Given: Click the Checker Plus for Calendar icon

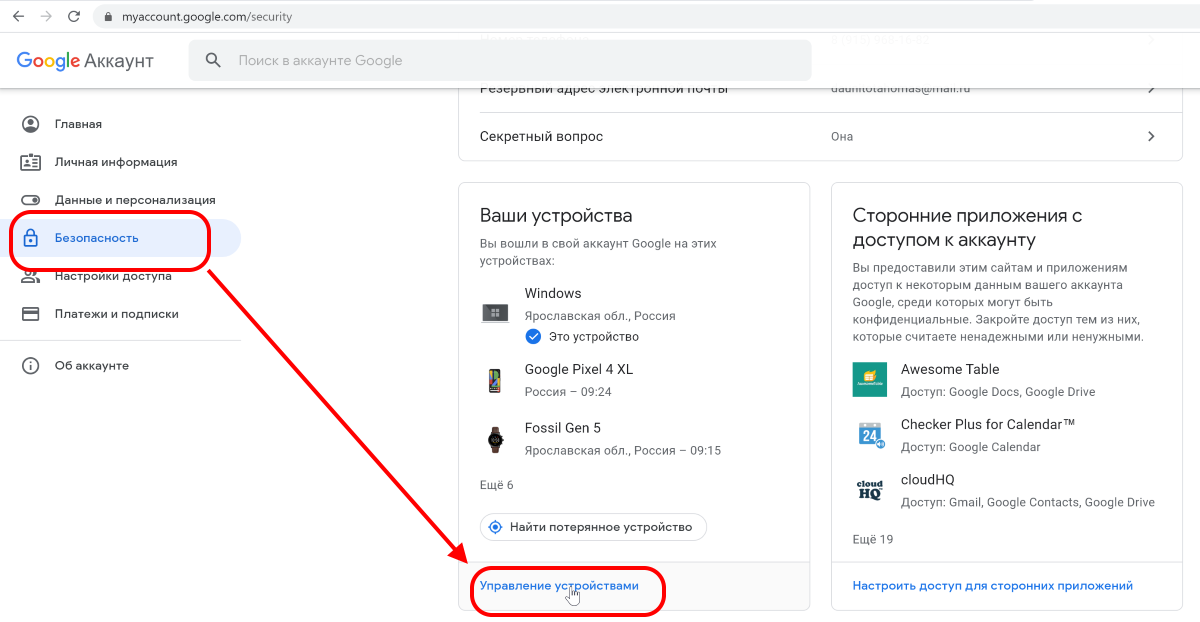Looking at the screenshot, I should 870,435.
